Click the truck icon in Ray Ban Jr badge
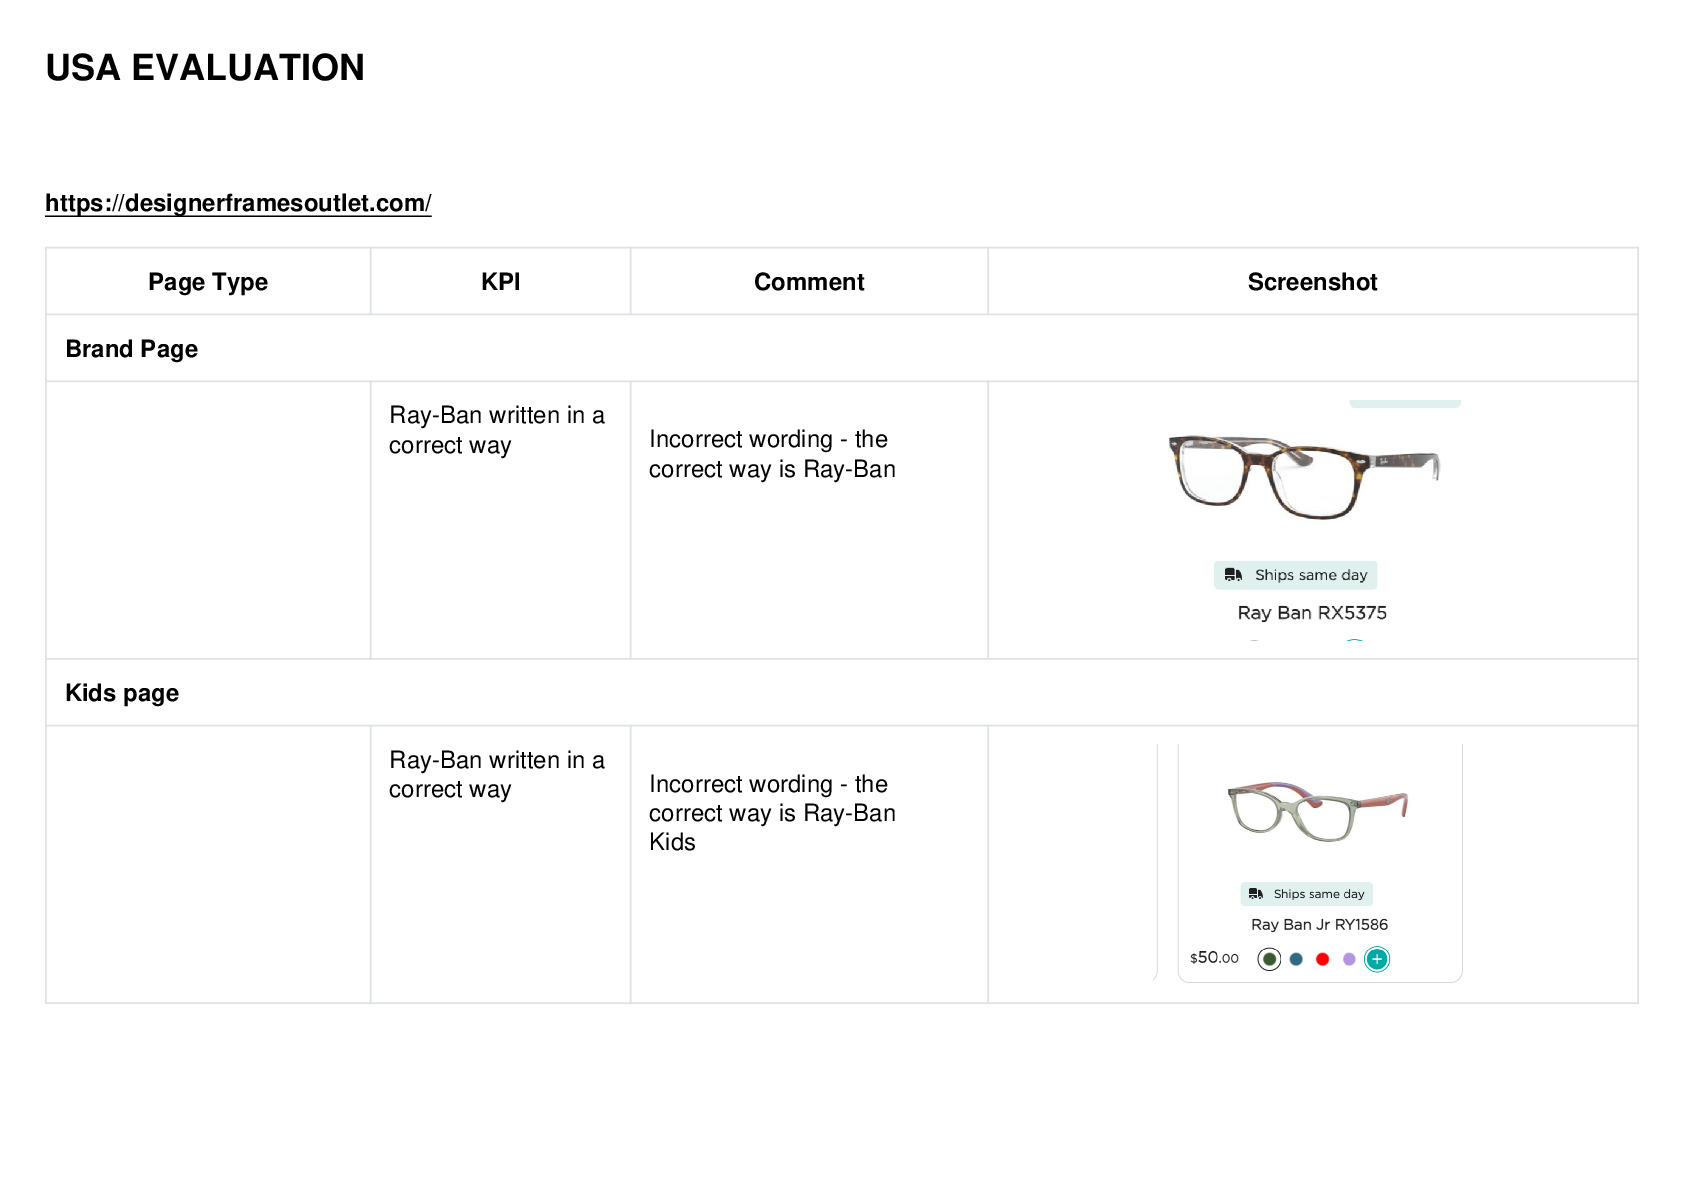 pos(1256,894)
